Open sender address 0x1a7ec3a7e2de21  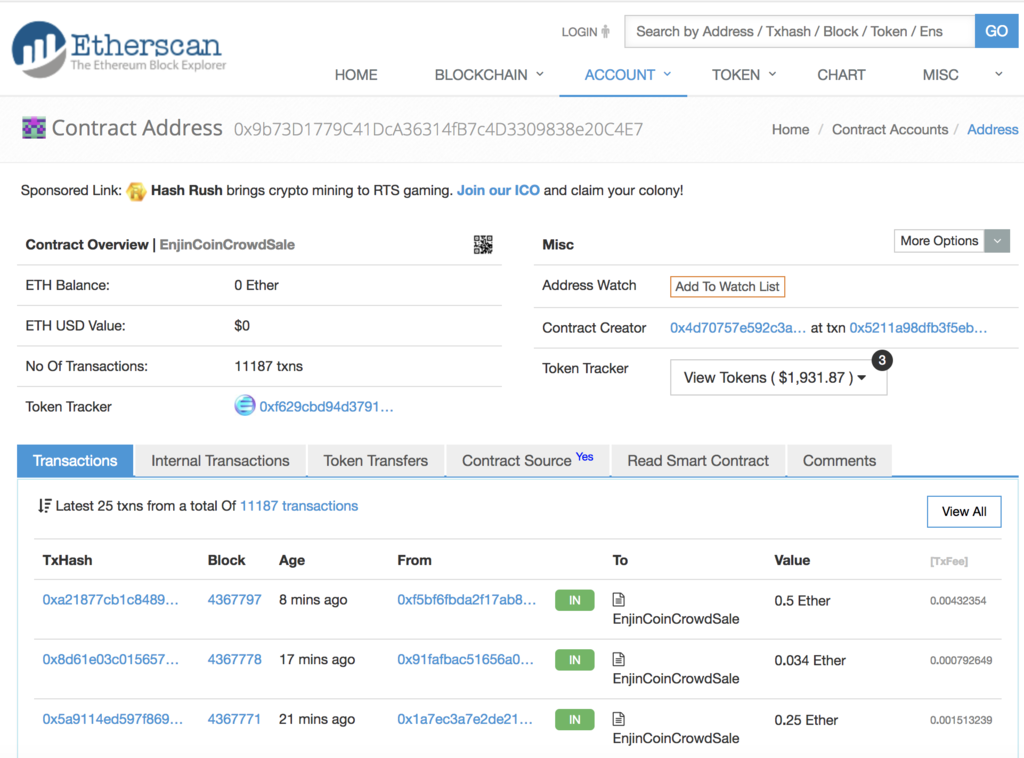coord(465,719)
